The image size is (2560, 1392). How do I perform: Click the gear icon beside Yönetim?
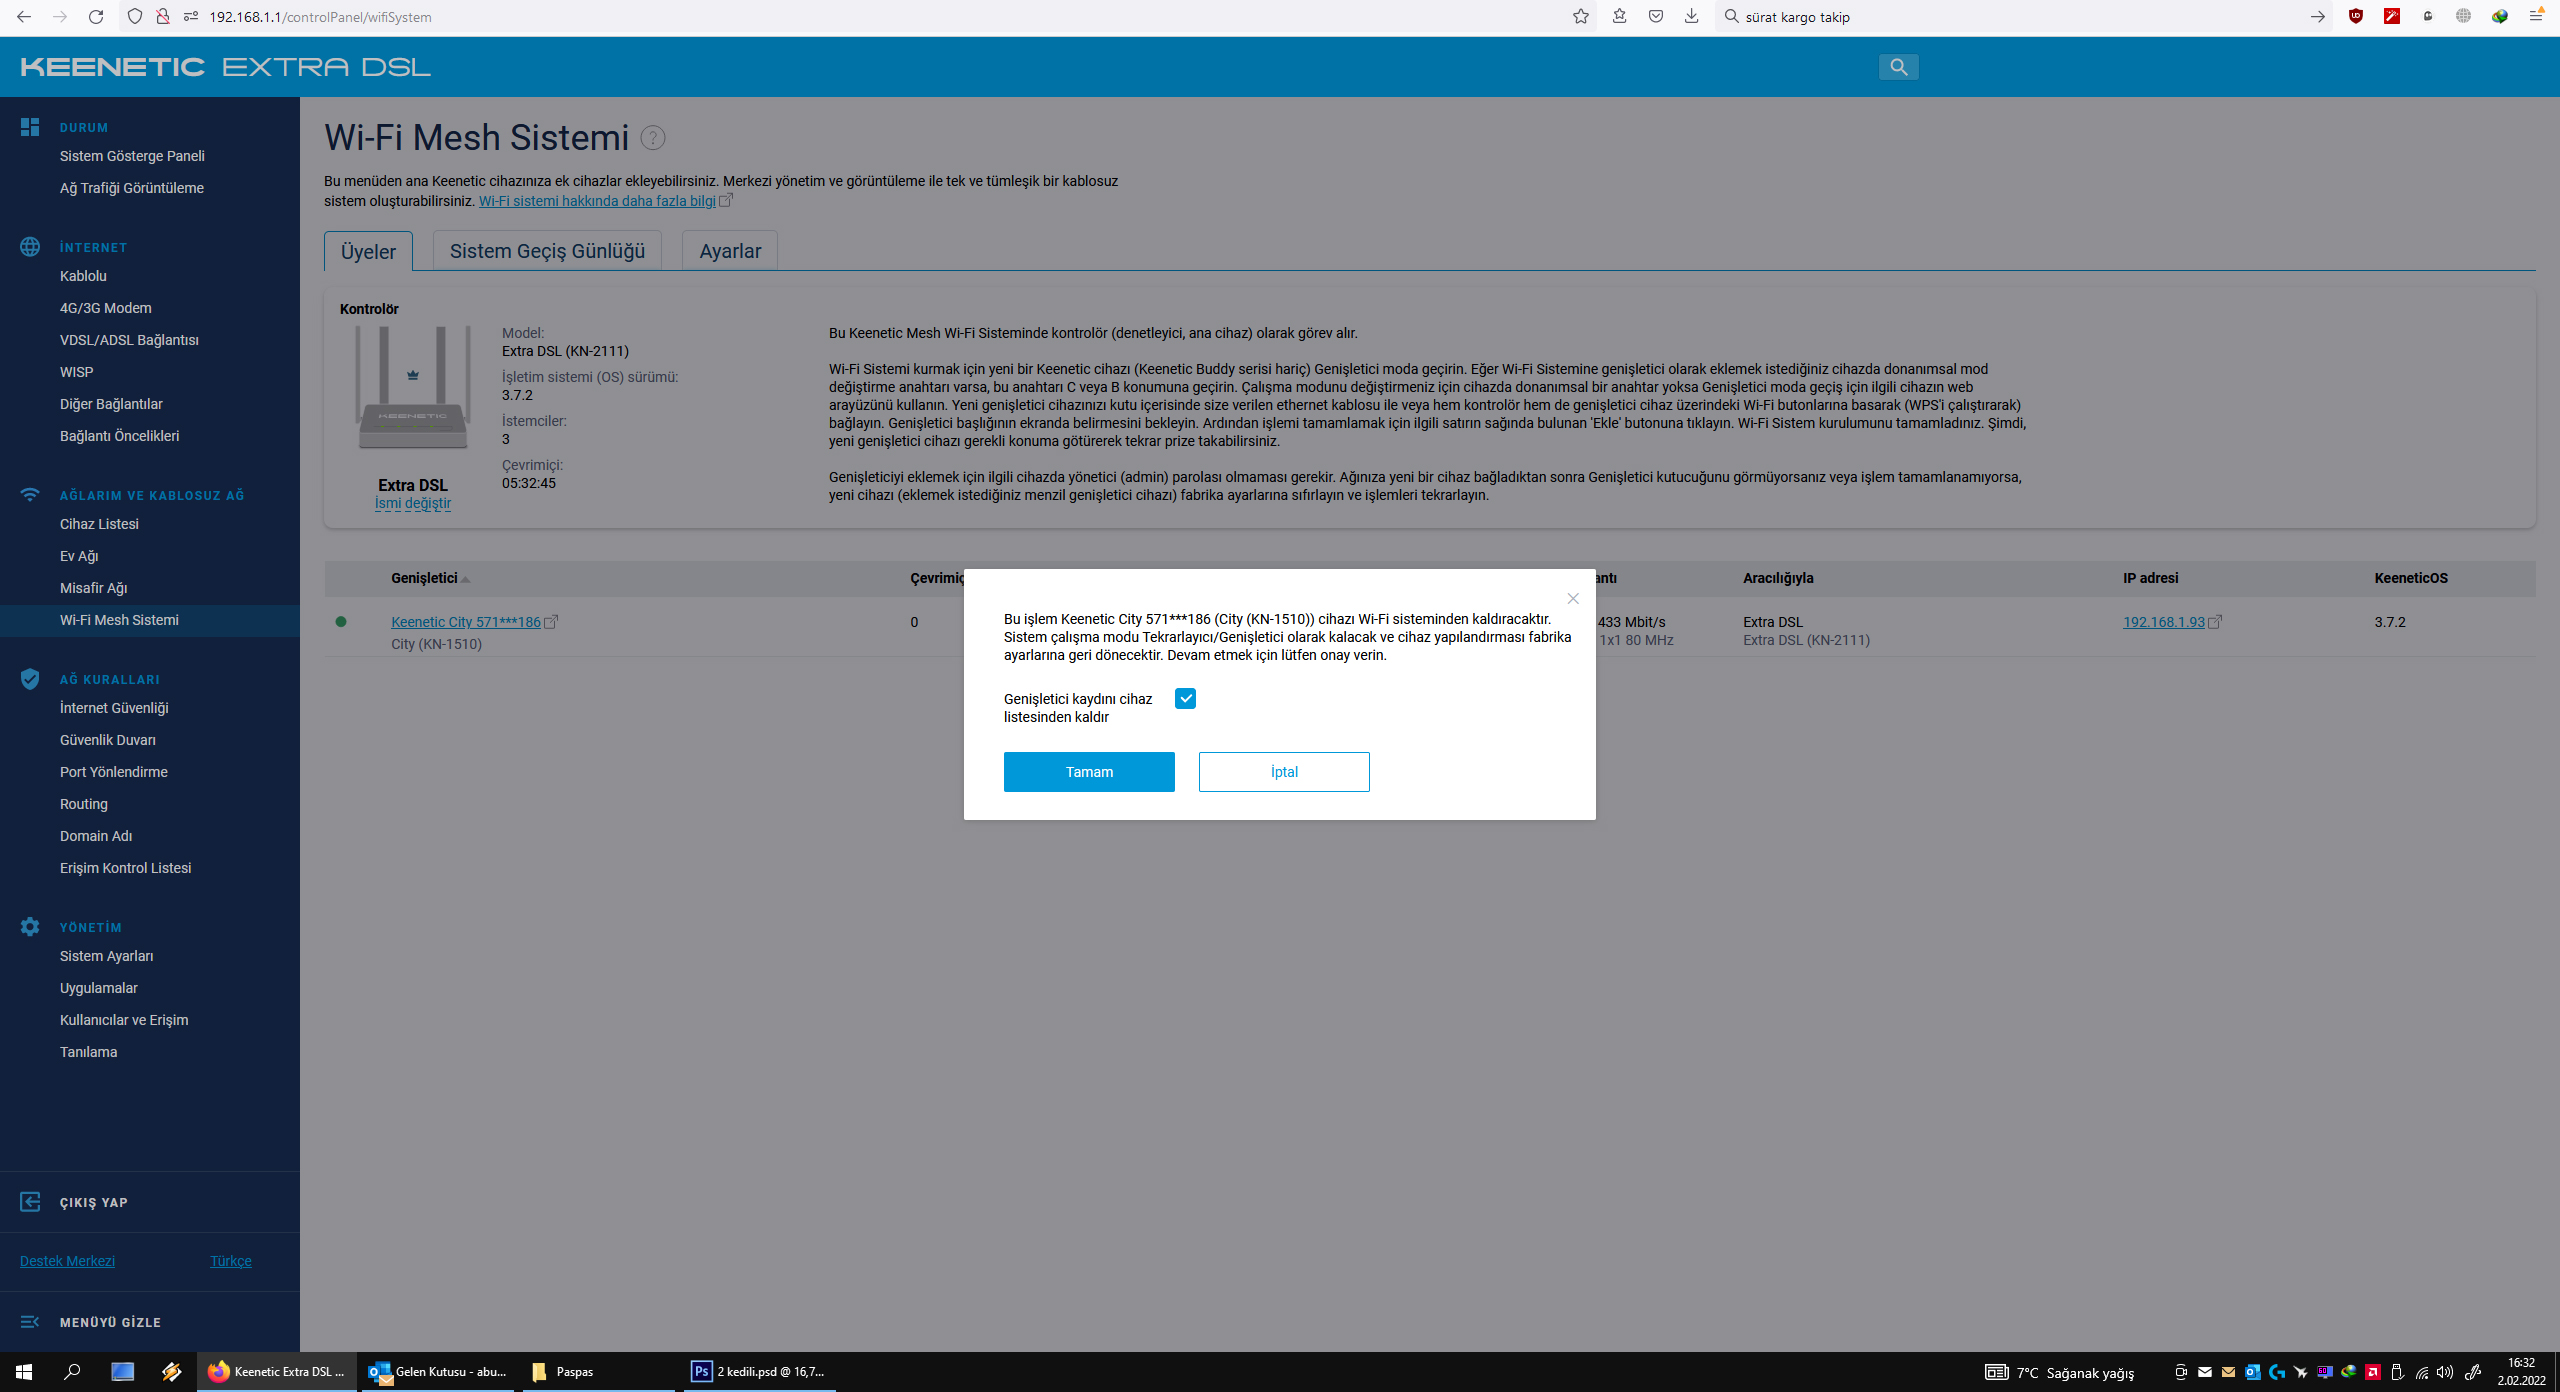30,927
